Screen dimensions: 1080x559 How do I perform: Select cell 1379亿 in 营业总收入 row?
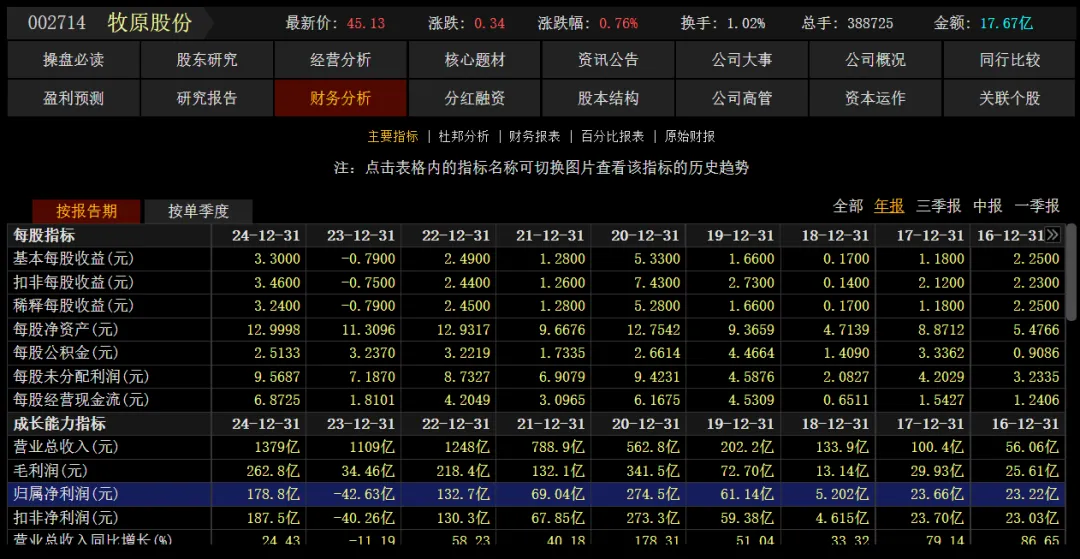pyautogui.click(x=277, y=447)
